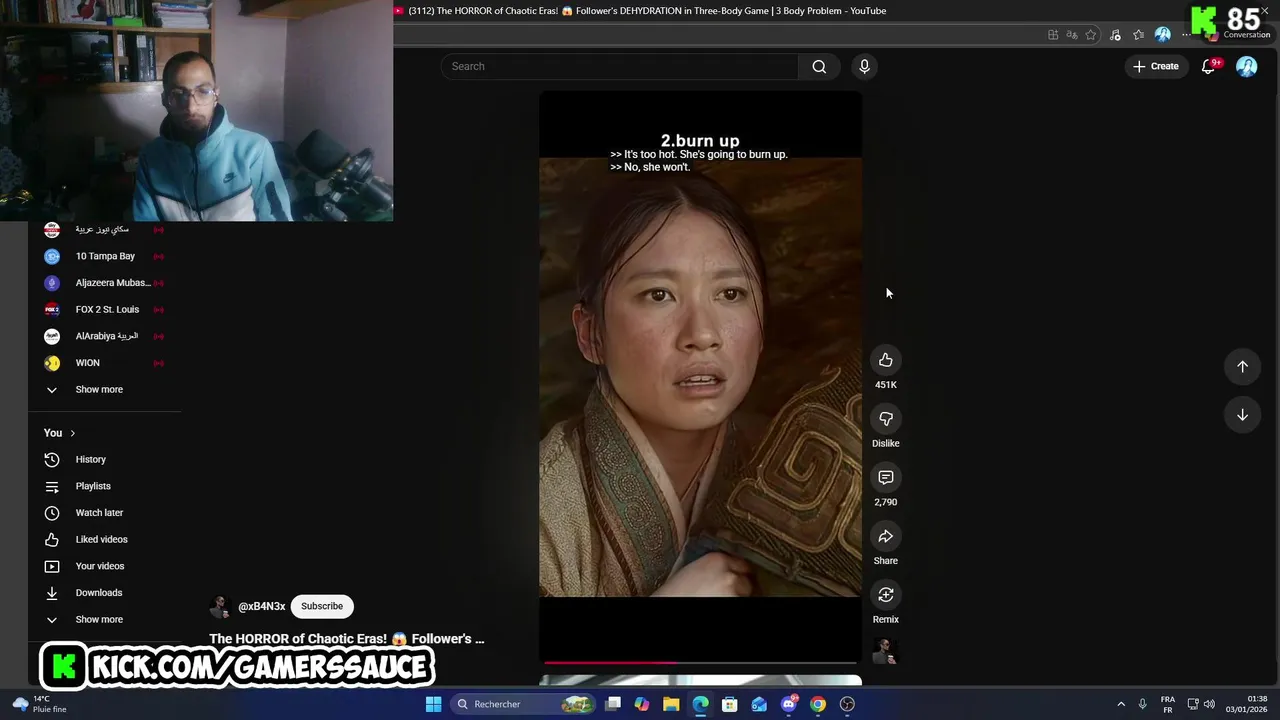Open the You section chevron
The height and width of the screenshot is (720, 1280).
pos(72,433)
